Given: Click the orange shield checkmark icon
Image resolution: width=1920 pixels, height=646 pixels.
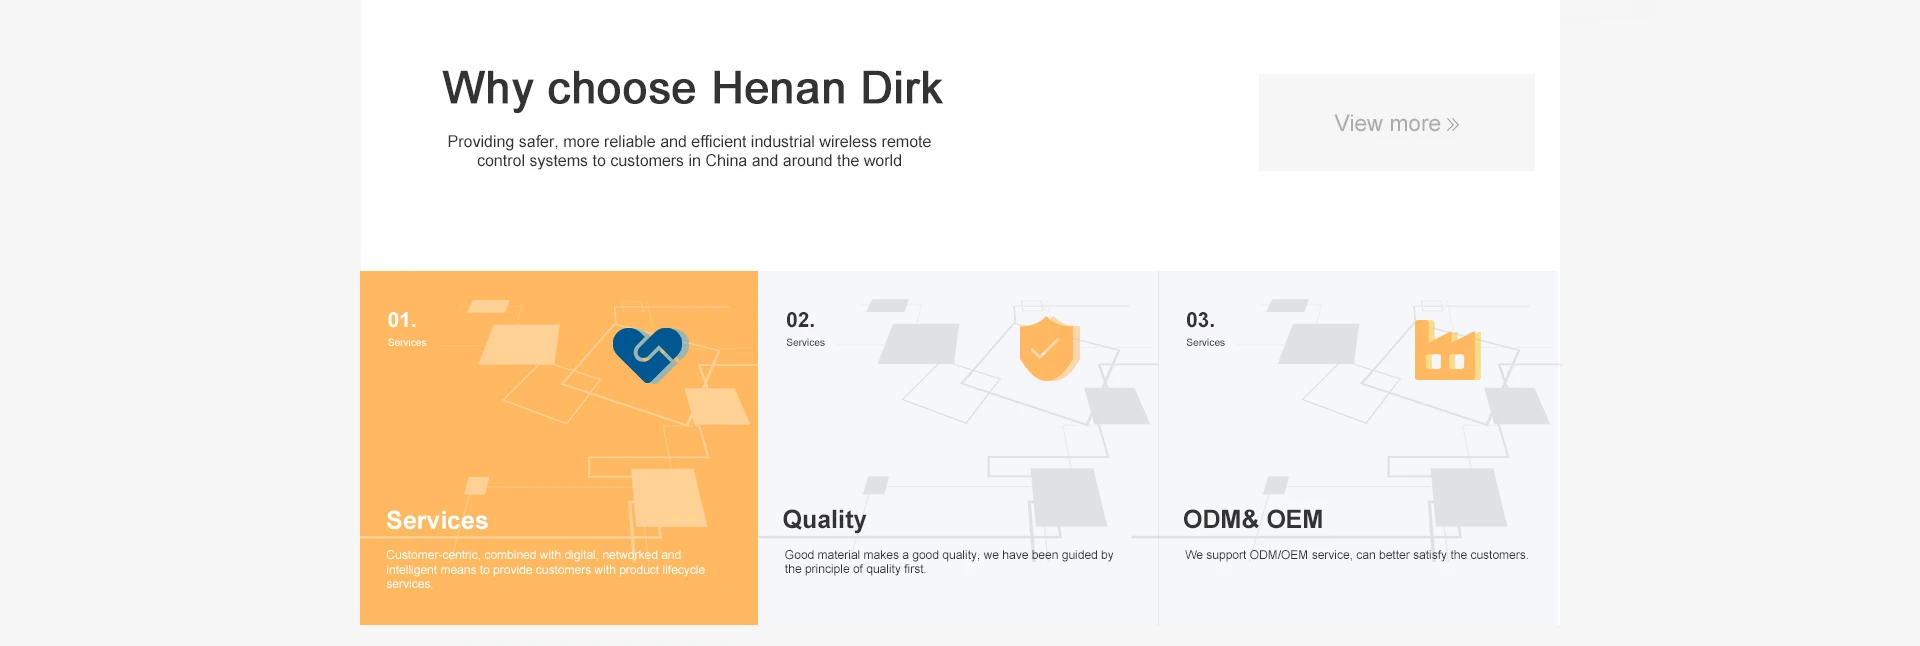Looking at the screenshot, I should pos(1049,349).
